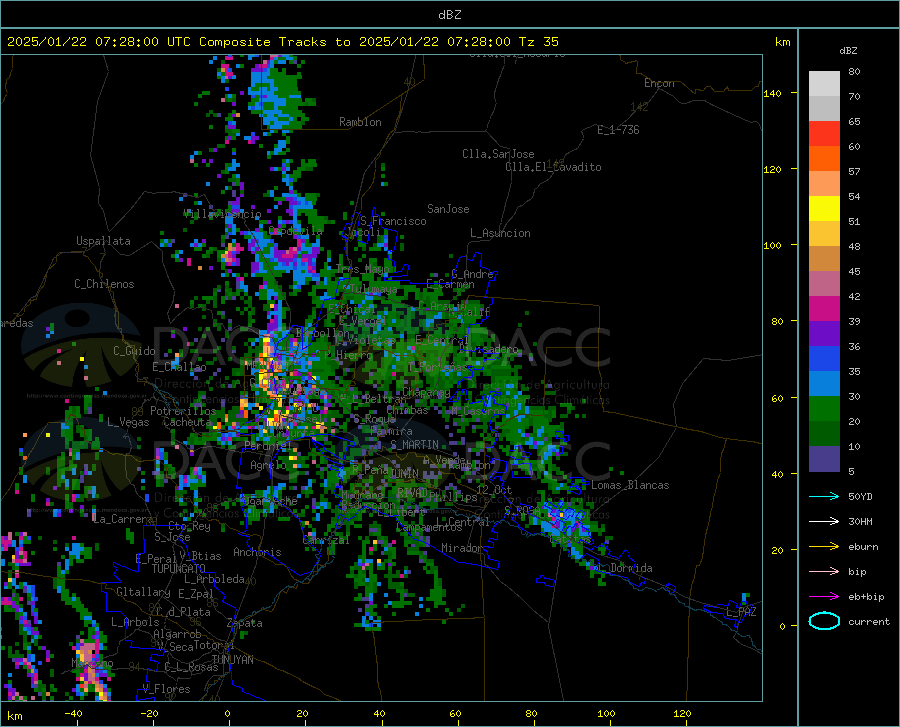The height and width of the screenshot is (727, 900).
Task: Click the pink bip arrow icon
Action: click(x=824, y=572)
